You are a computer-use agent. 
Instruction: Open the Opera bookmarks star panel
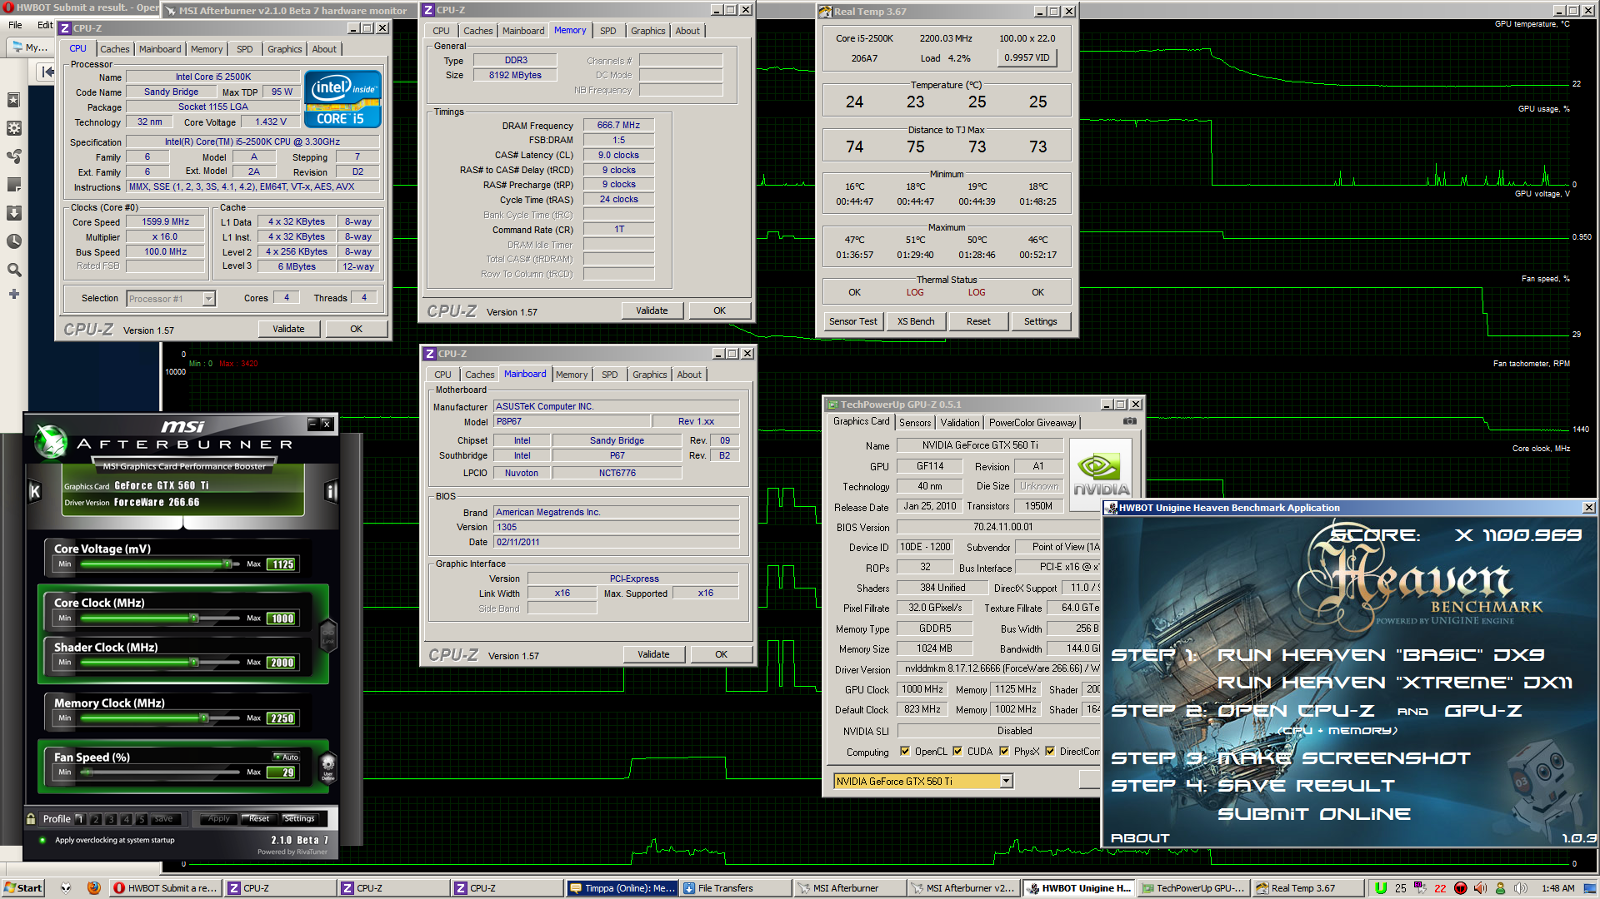click(x=14, y=100)
